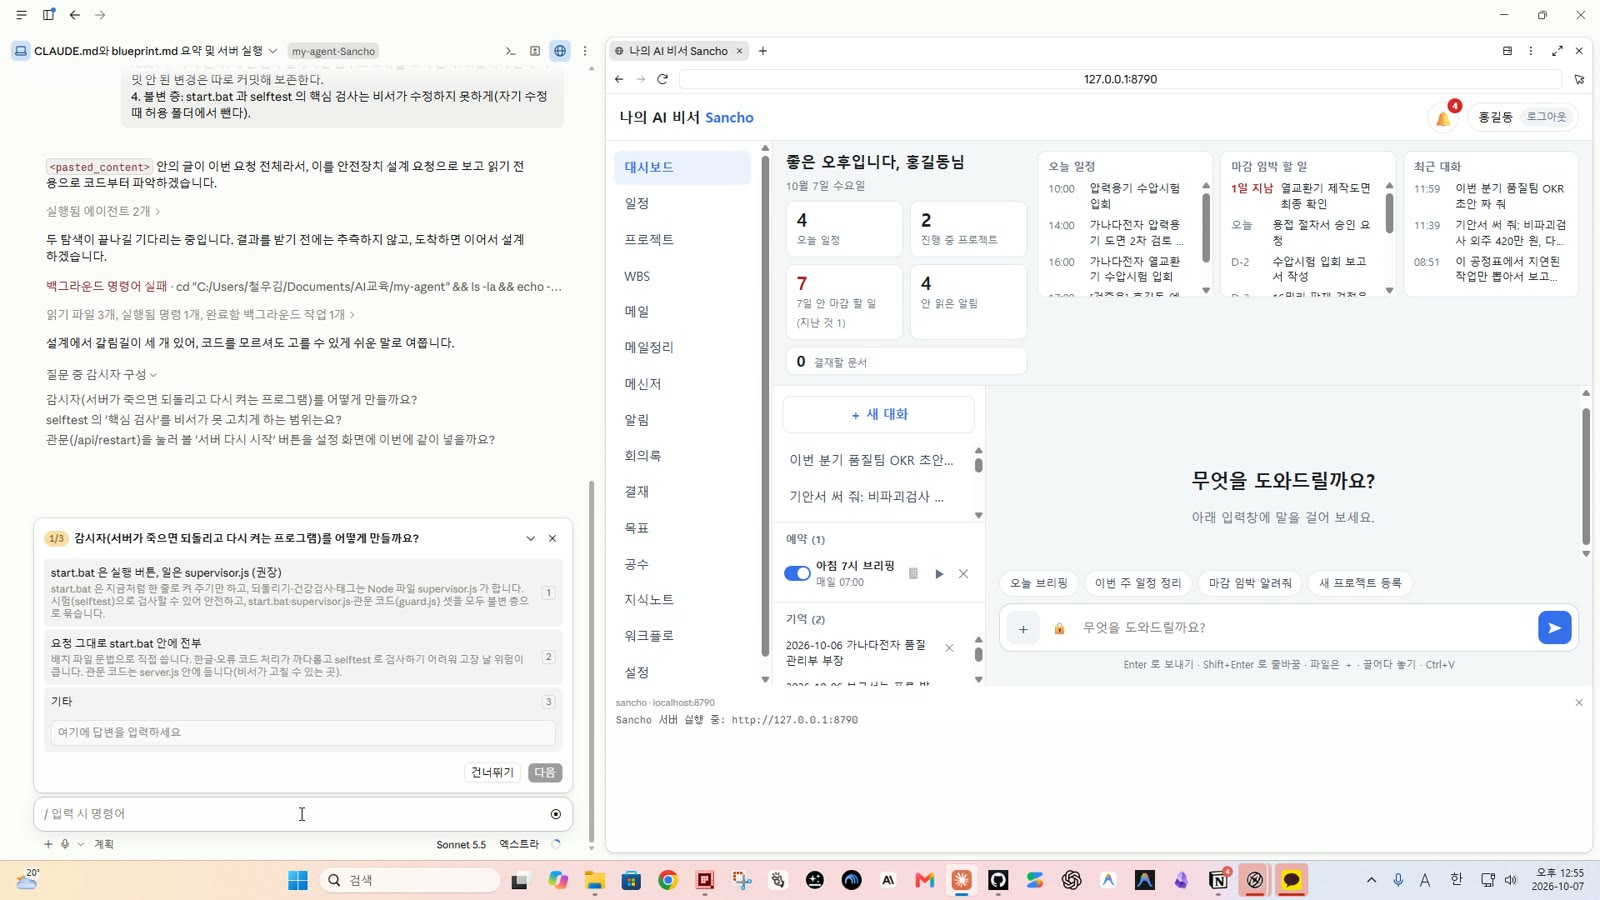Start a new chat with + 새 대화
This screenshot has height=900, width=1600.
879,415
